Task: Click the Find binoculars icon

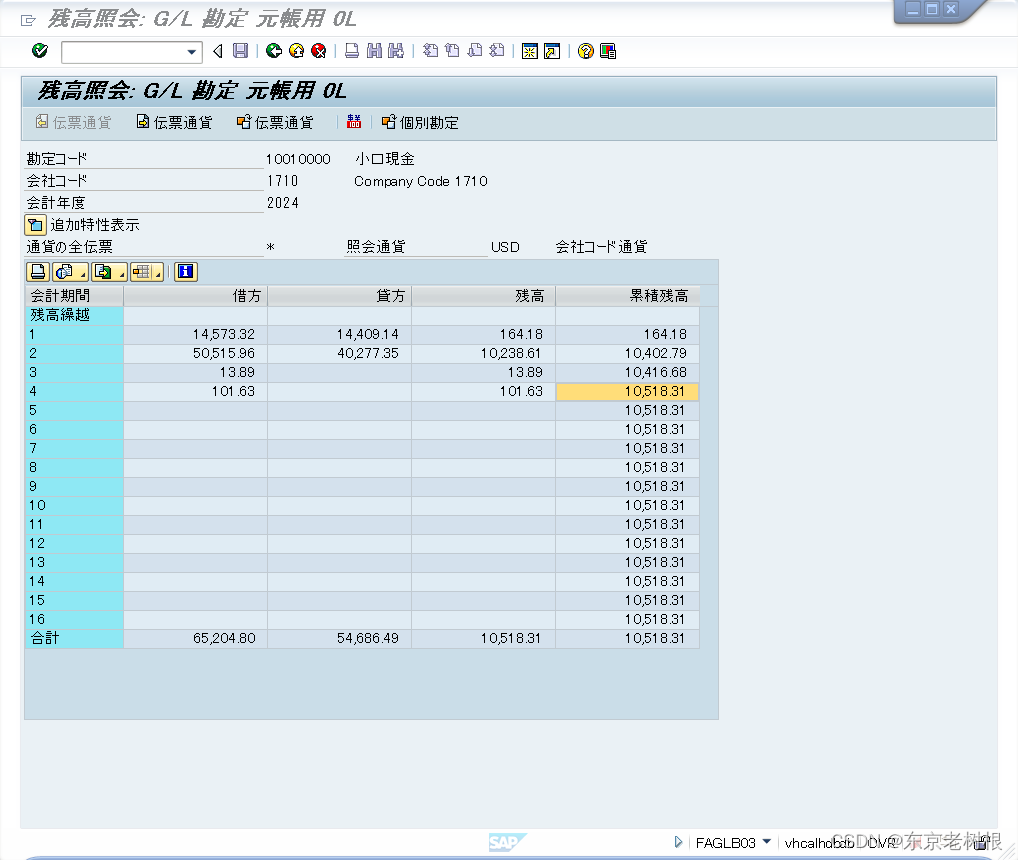Action: pos(374,51)
